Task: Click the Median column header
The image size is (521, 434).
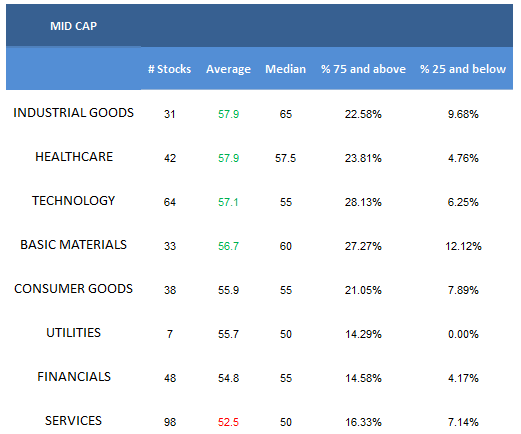Action: pos(285,69)
